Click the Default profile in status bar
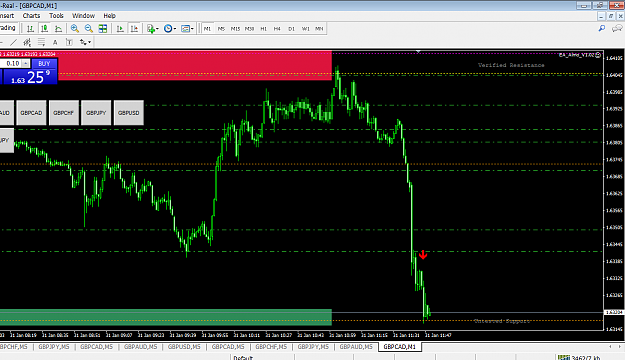Viewport: 625px width, 360px height. 243,358
